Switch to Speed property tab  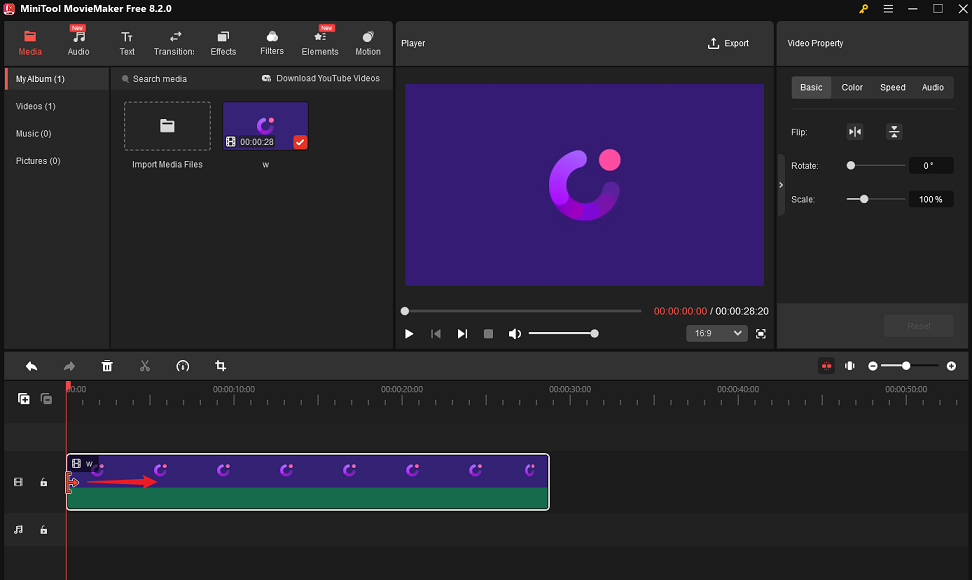tap(893, 87)
